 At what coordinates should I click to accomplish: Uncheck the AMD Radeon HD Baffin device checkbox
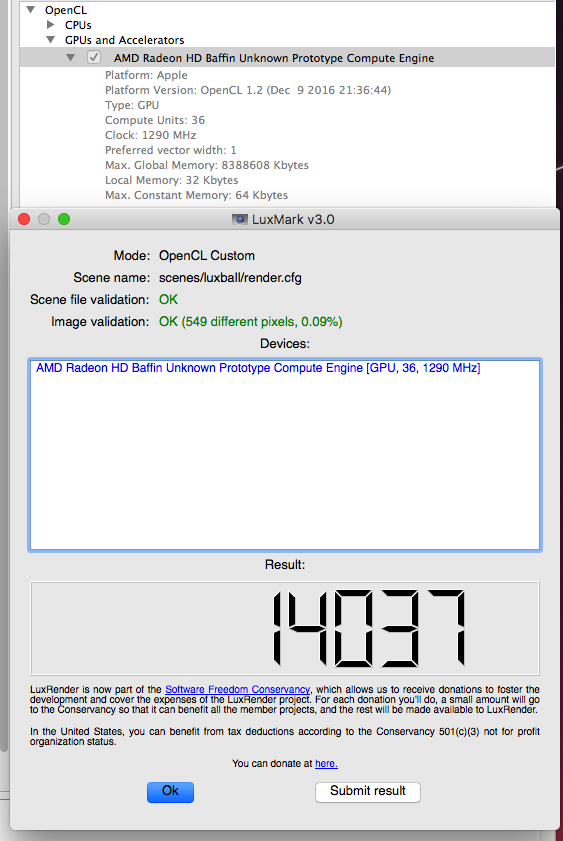click(94, 57)
